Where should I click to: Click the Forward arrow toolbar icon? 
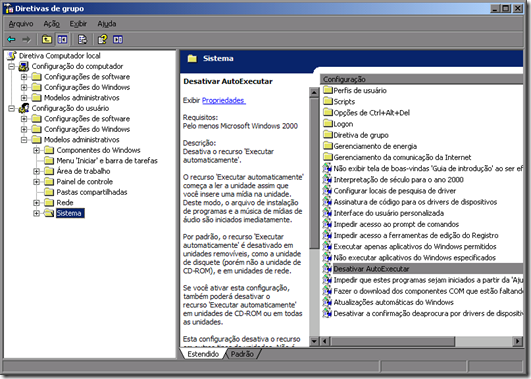[26, 40]
